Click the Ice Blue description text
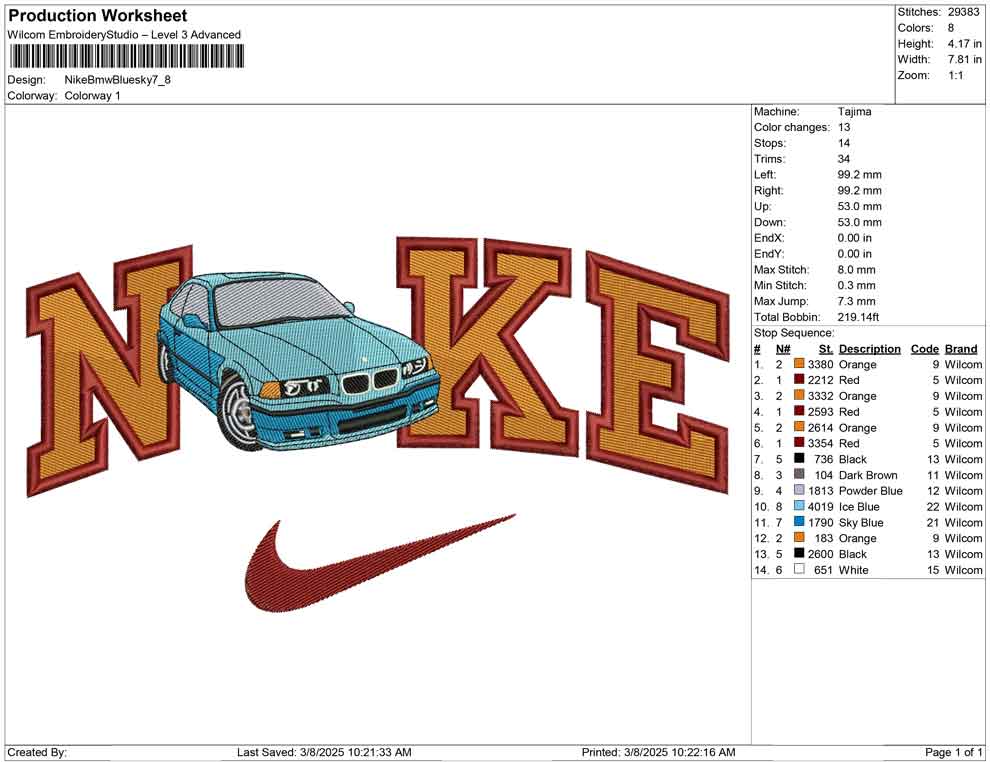This screenshot has height=762, width=990. (859, 506)
